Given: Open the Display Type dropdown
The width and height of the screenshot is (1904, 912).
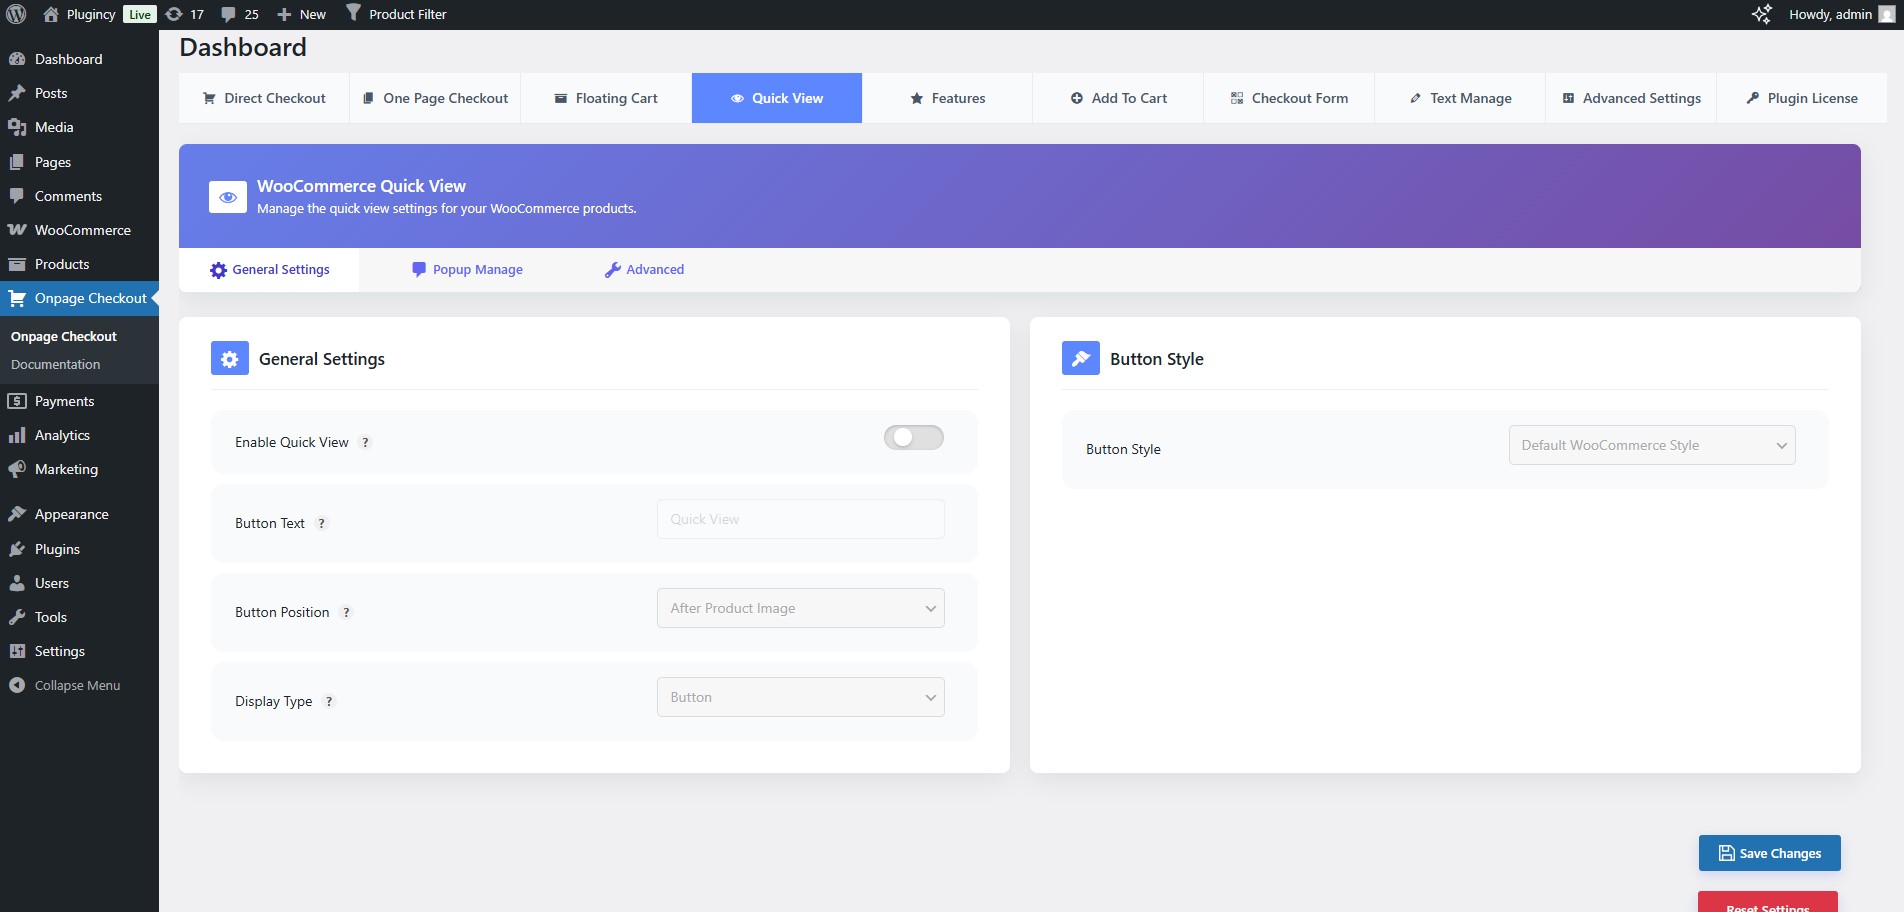Looking at the screenshot, I should 799,697.
